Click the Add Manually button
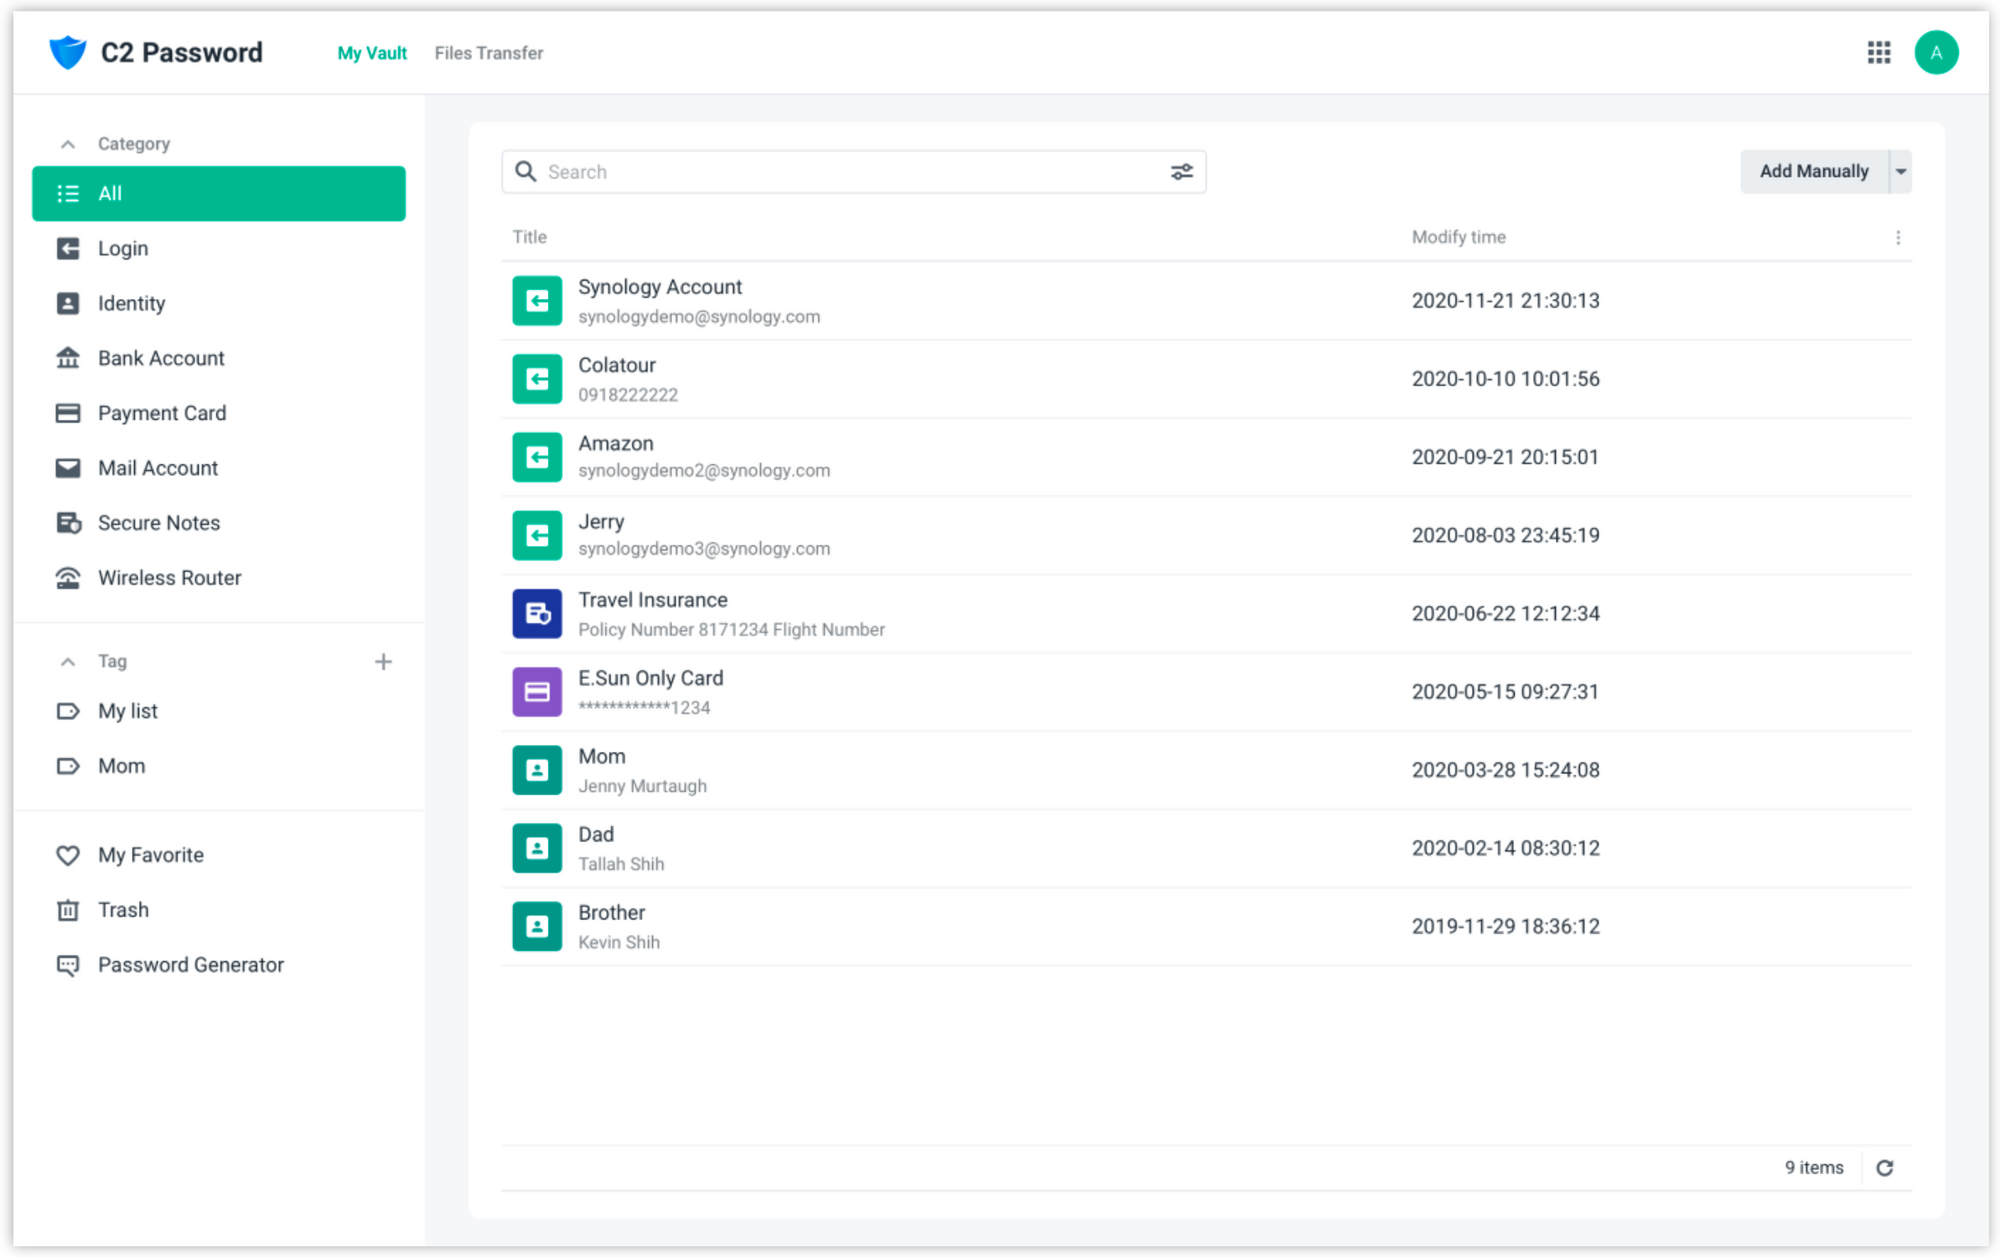Viewport: 2000px width, 1257px height. point(1814,172)
